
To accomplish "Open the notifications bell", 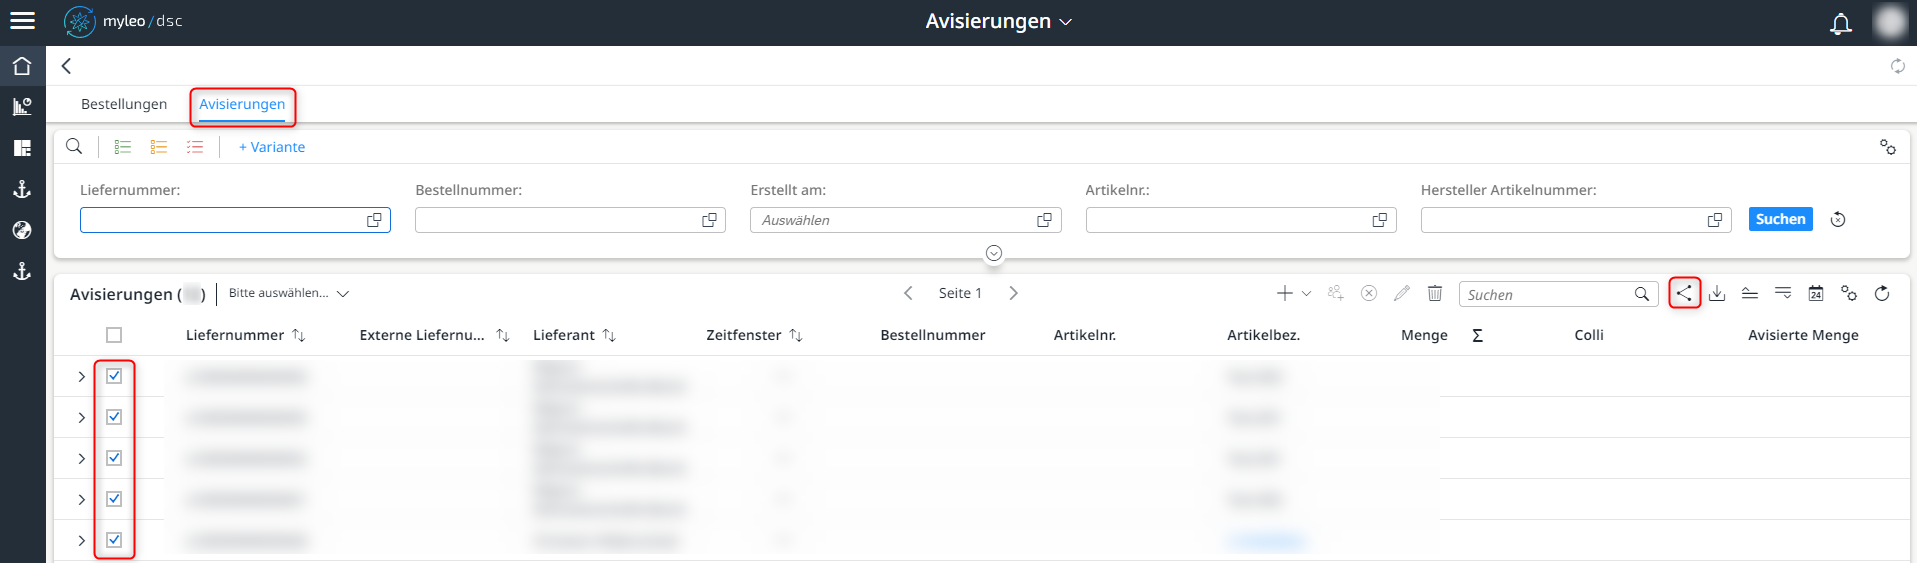I will pyautogui.click(x=1841, y=23).
